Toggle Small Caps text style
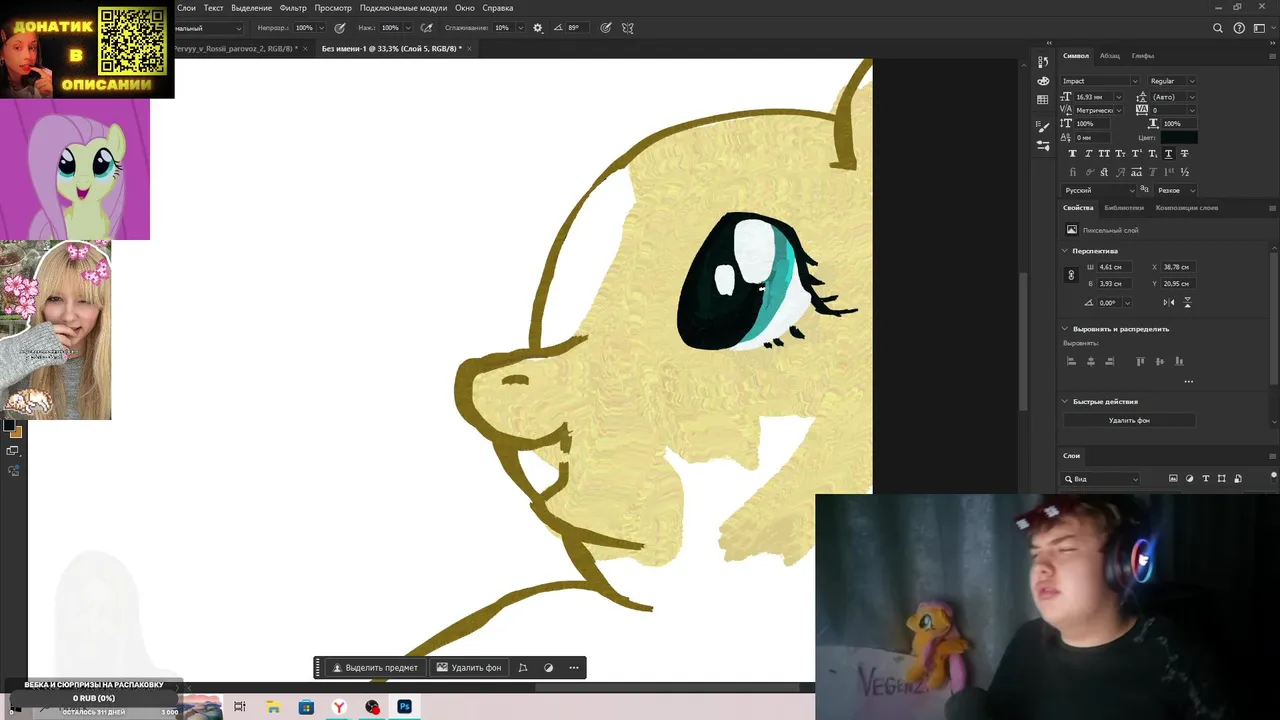 (x=1120, y=154)
